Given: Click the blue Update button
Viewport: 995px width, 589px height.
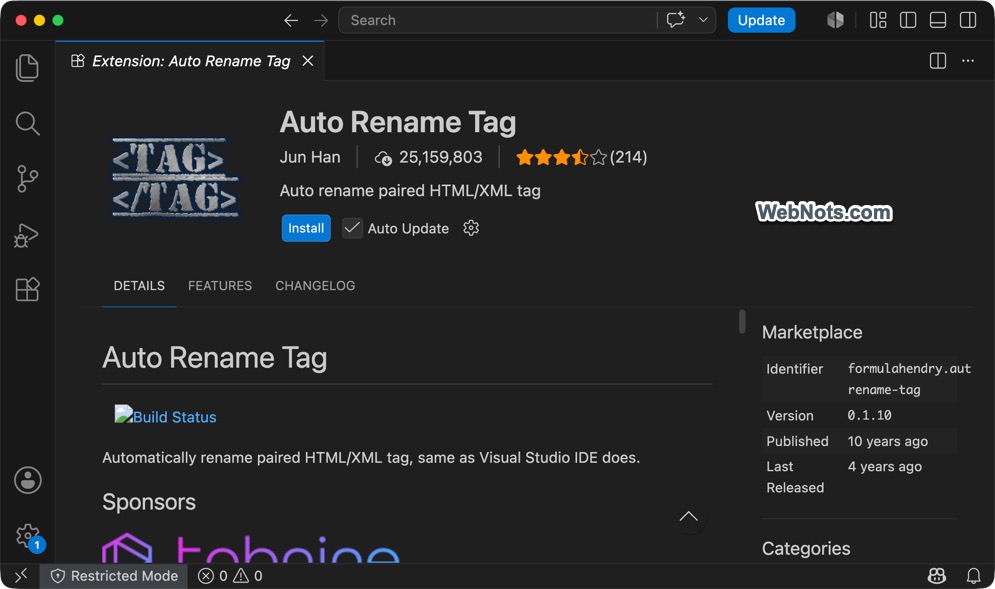Looking at the screenshot, I should point(761,20).
